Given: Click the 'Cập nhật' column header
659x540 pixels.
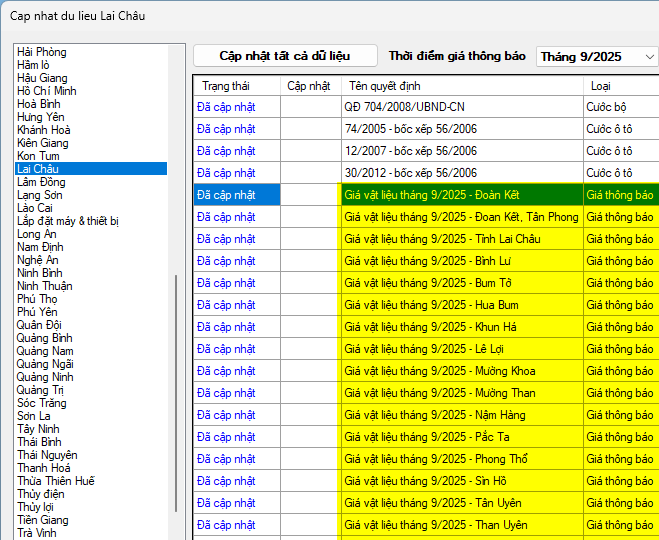Looking at the screenshot, I should tap(309, 86).
